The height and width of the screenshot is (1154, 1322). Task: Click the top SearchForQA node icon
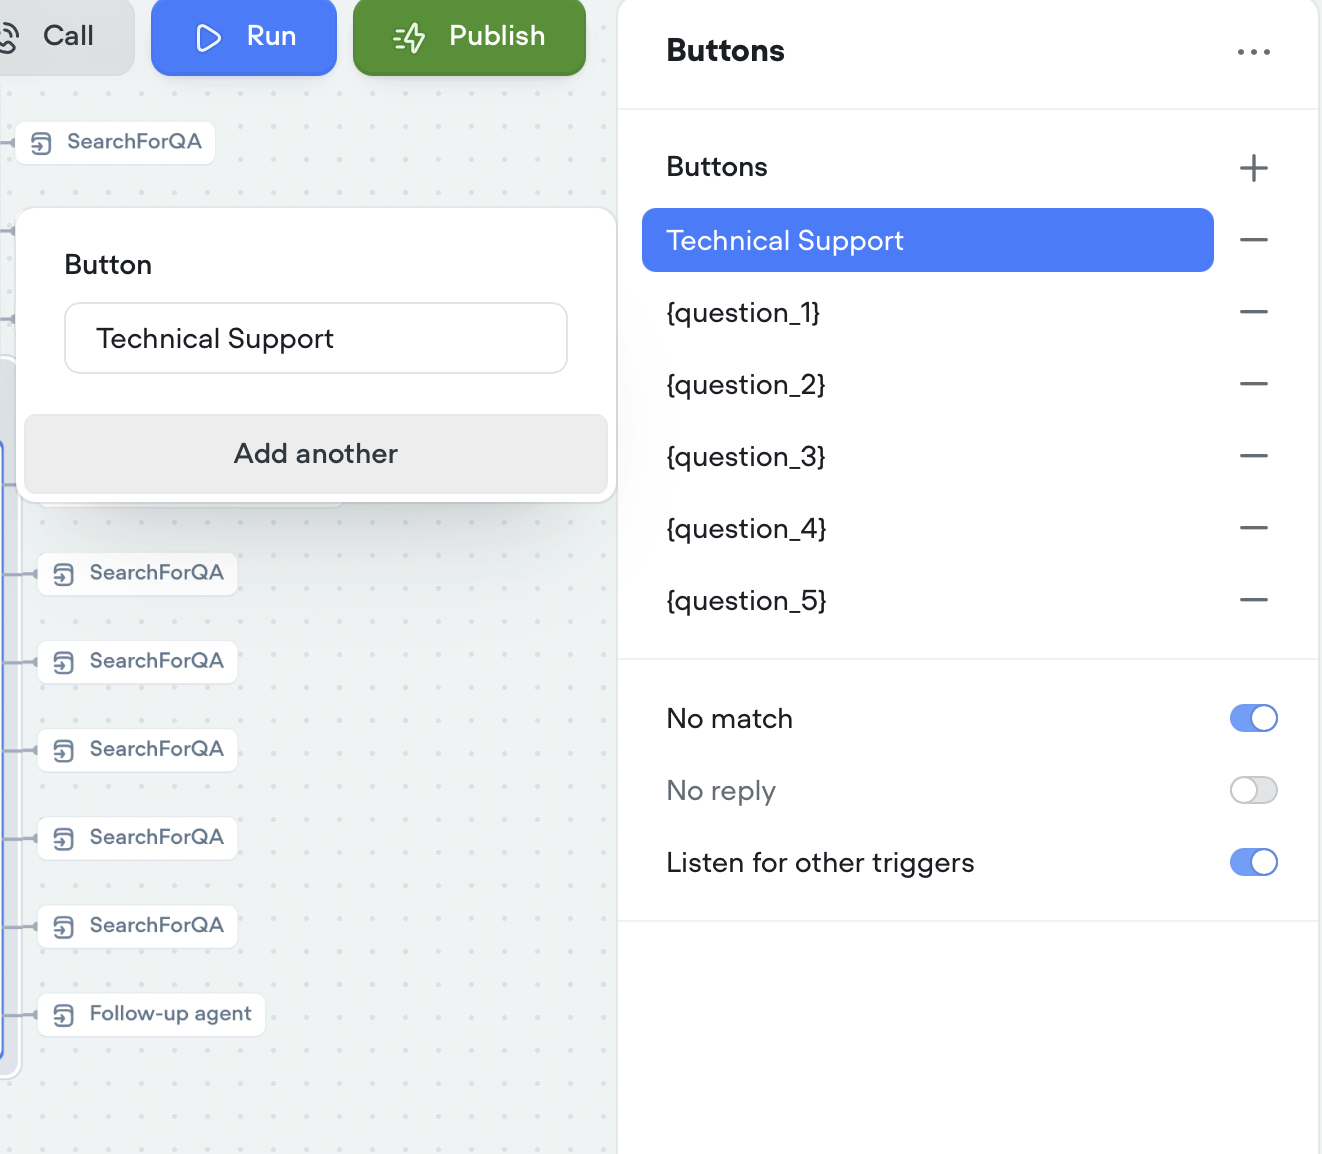click(41, 143)
